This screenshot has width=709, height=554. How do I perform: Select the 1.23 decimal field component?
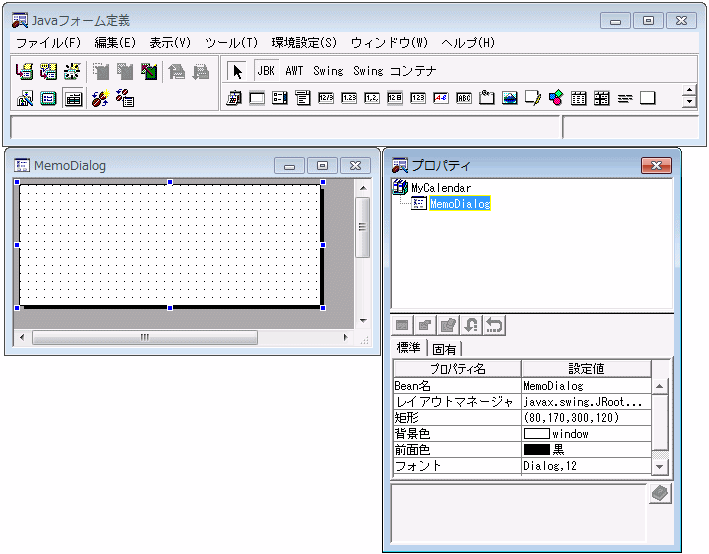click(x=349, y=98)
